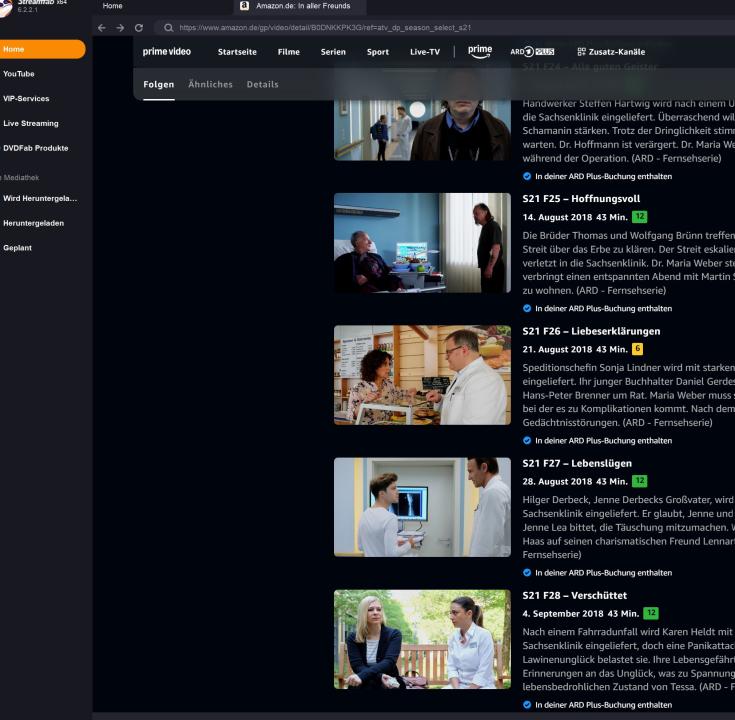Open the ARD Plus channel logo
735x720 pixels.
[x=532, y=52]
